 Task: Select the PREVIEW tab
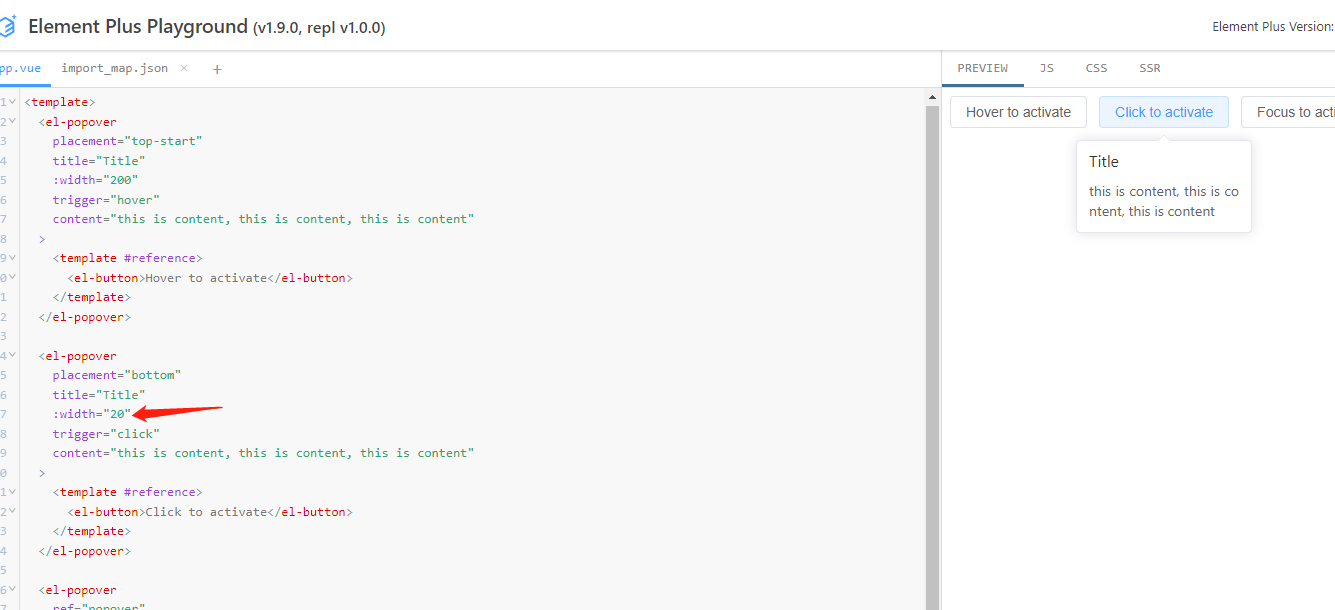click(x=983, y=68)
